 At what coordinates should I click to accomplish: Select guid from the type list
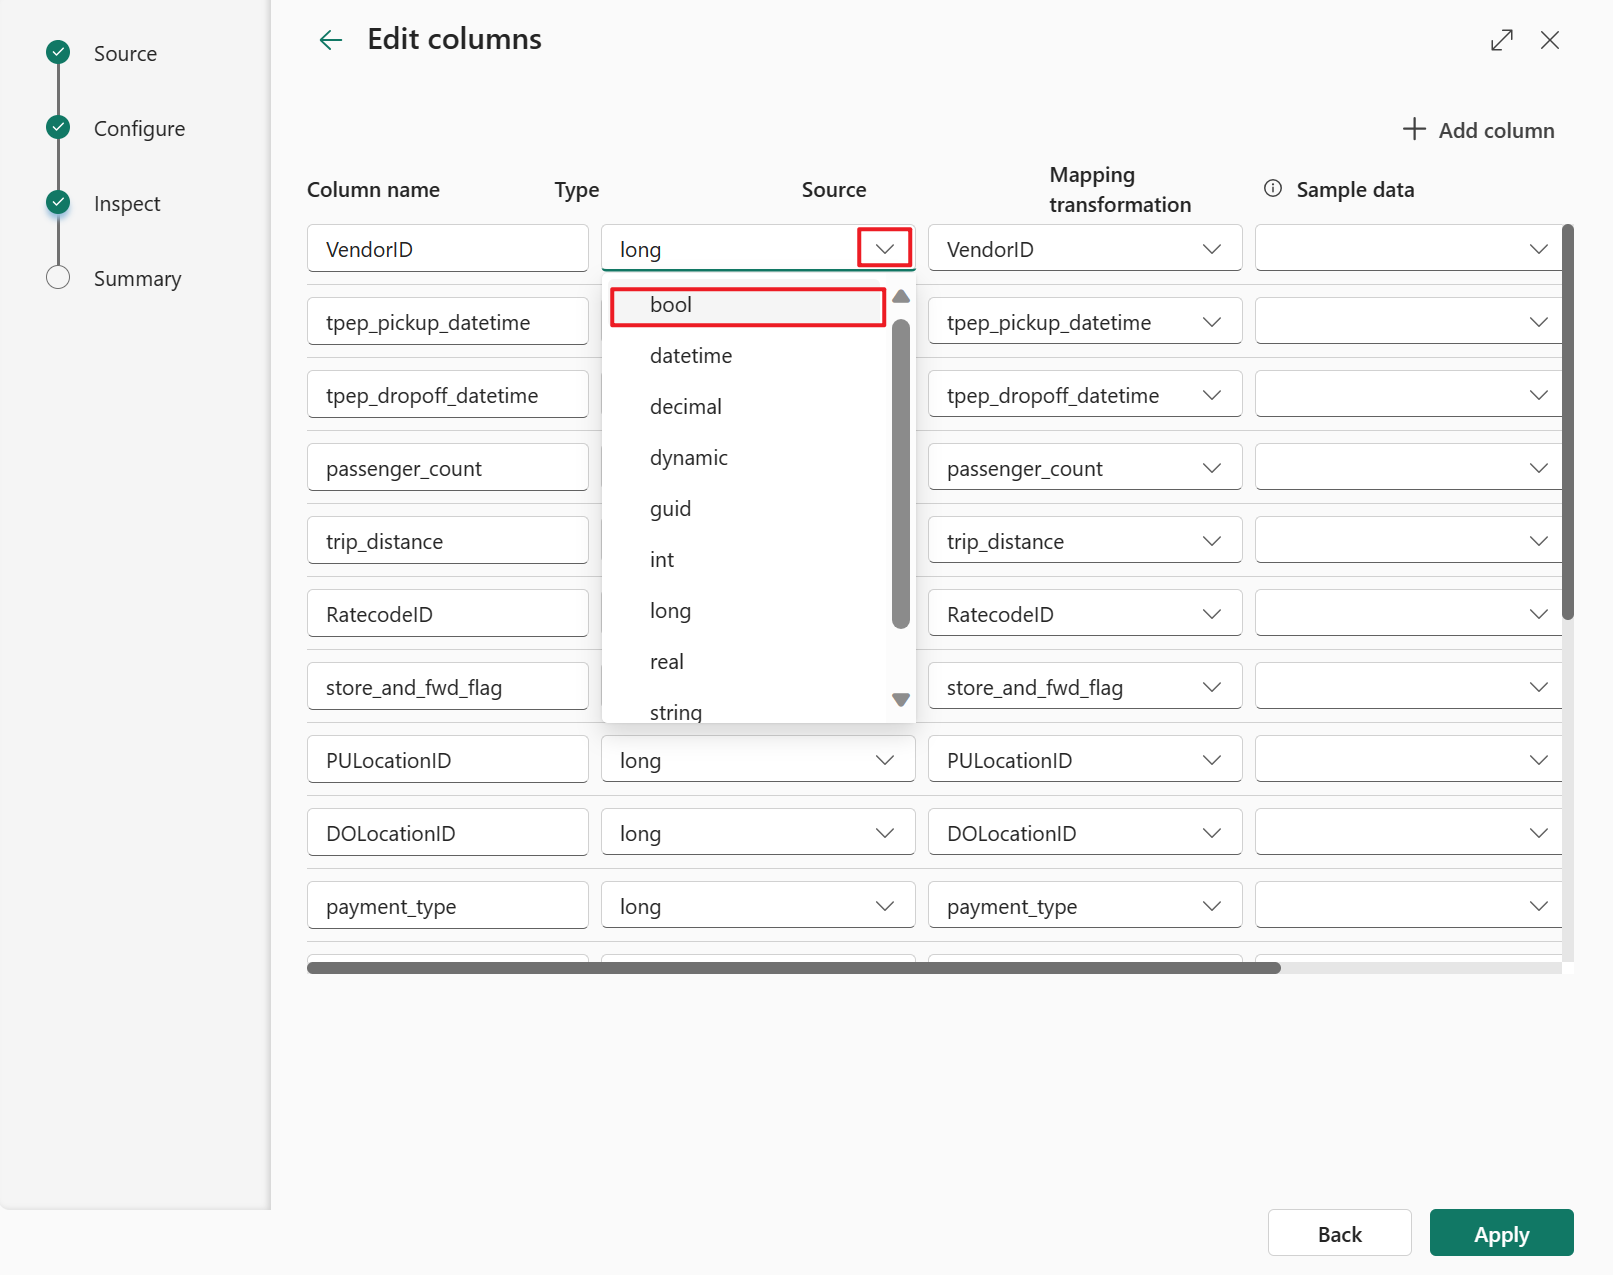pyautogui.click(x=748, y=509)
